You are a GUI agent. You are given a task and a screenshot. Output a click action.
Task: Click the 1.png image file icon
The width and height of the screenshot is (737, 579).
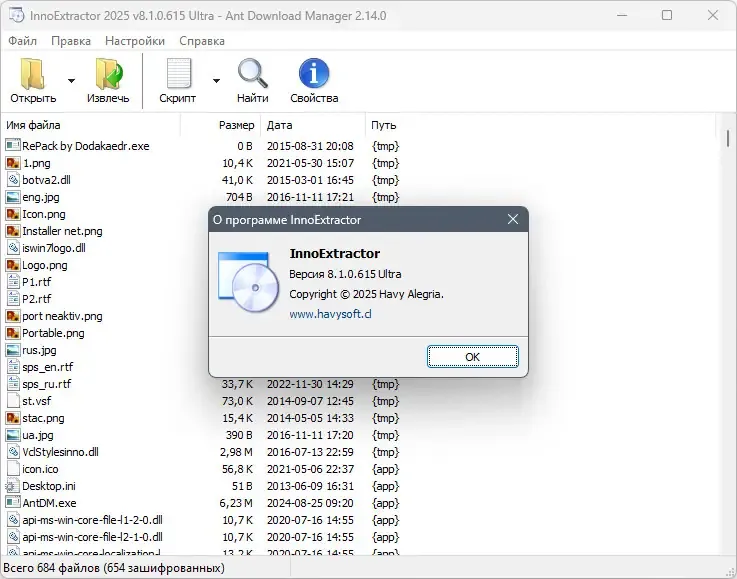(13, 163)
